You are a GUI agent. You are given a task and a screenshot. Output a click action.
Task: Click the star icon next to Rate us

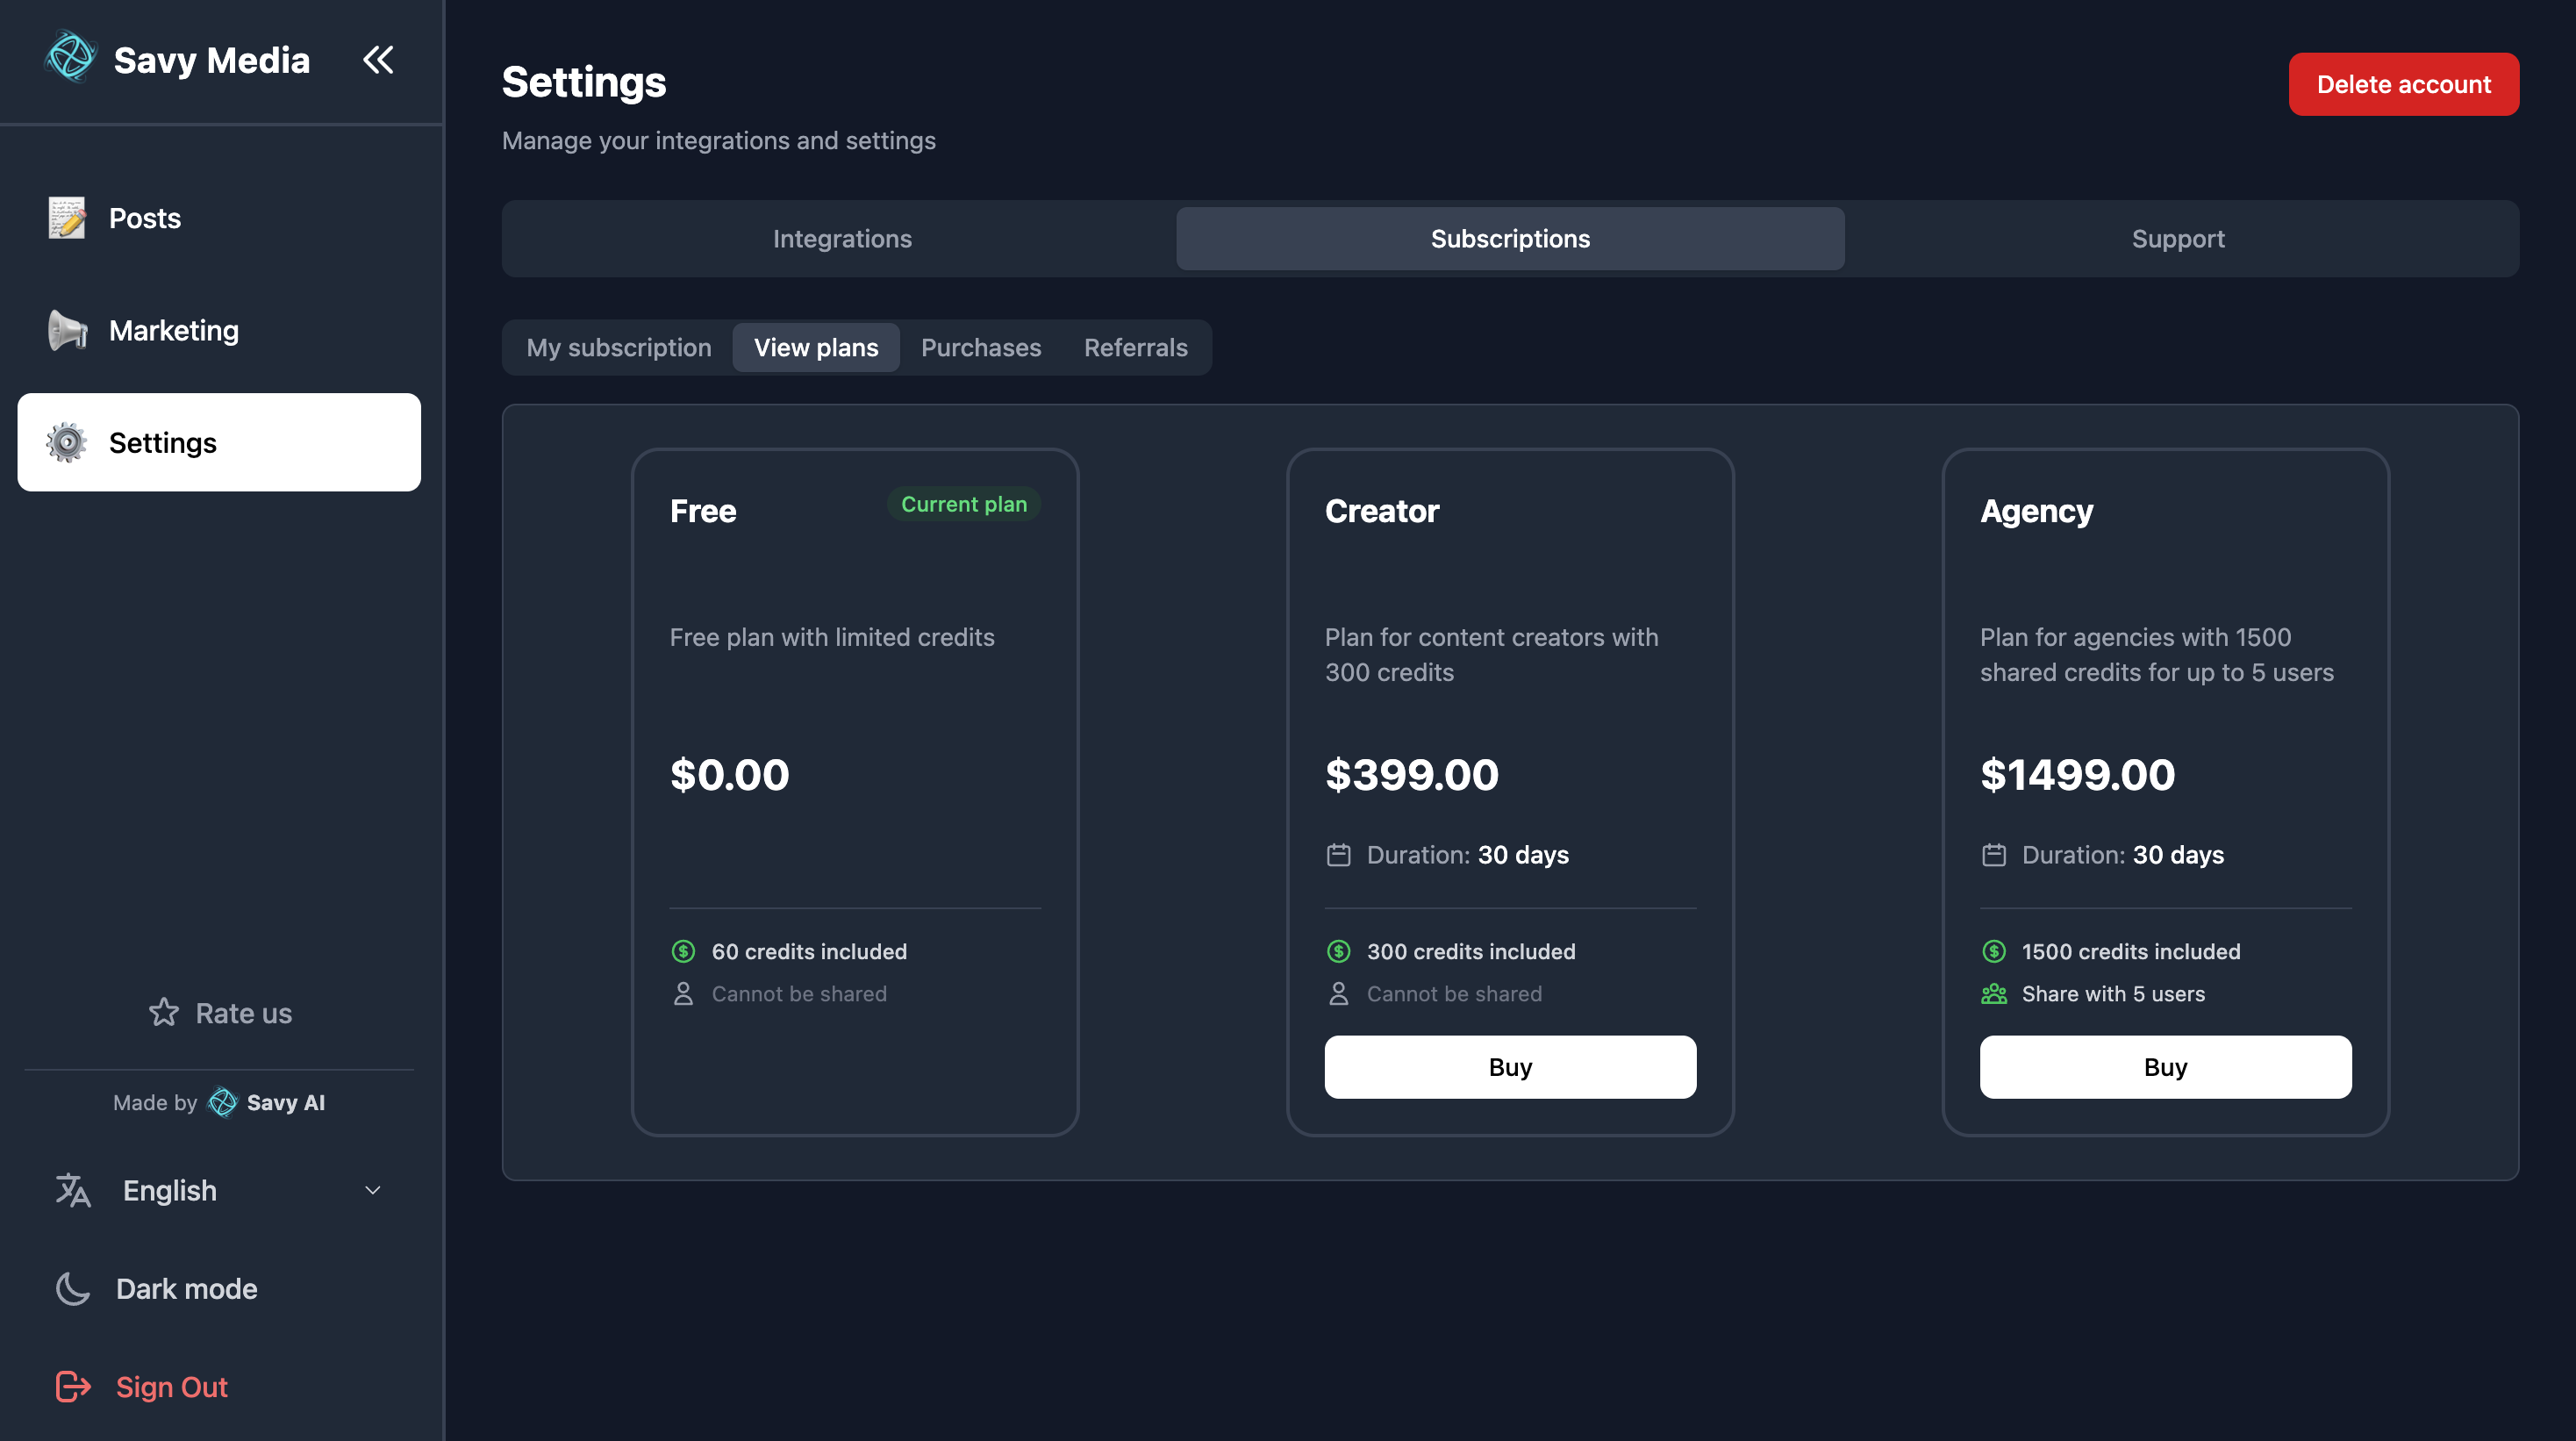[162, 1013]
